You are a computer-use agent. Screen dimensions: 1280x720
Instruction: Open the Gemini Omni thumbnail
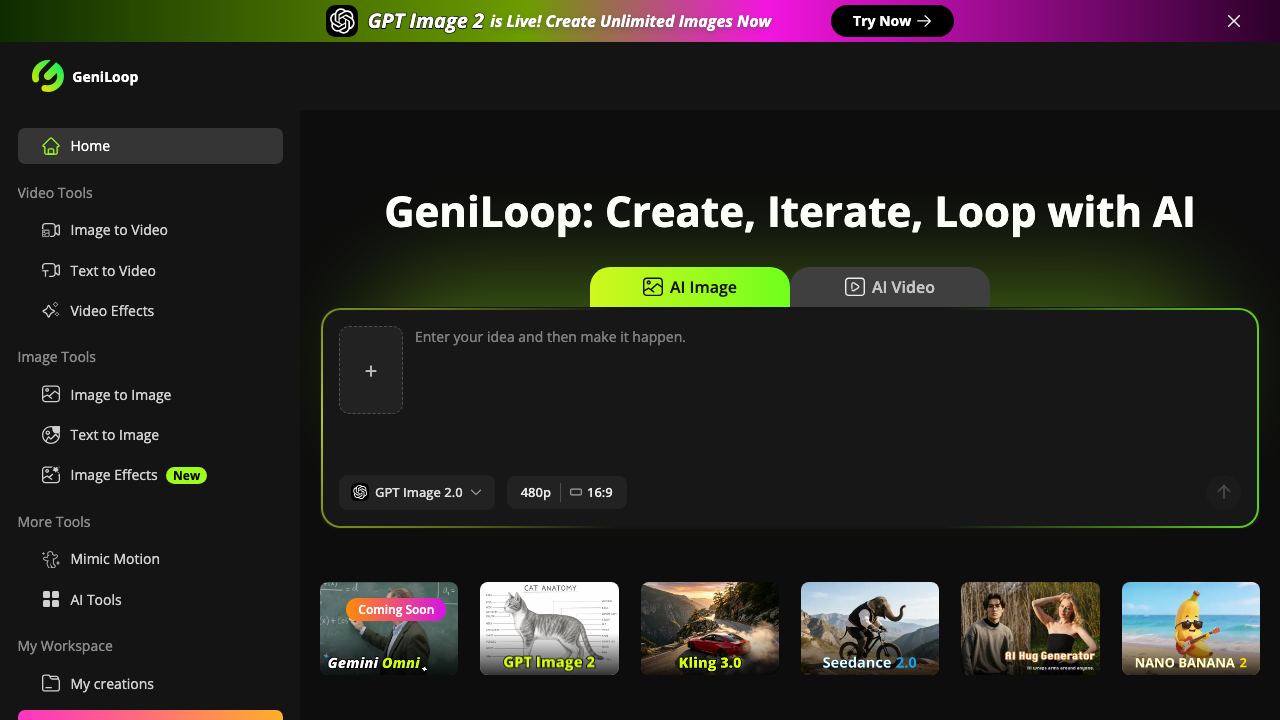[389, 628]
